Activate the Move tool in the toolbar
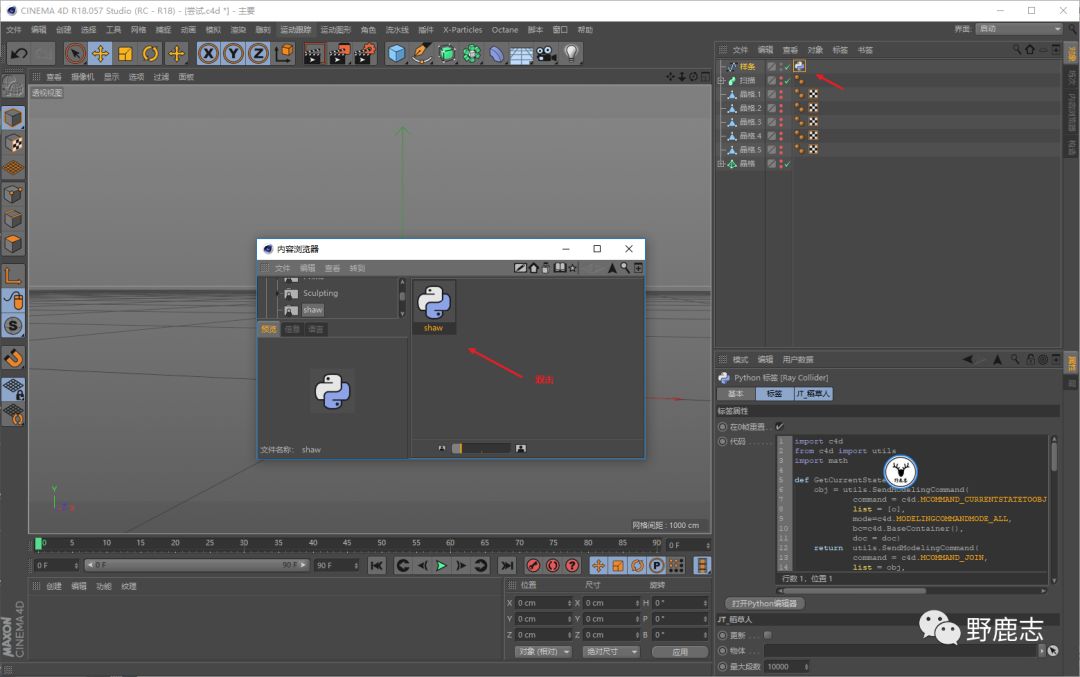This screenshot has width=1080, height=677. 101,53
